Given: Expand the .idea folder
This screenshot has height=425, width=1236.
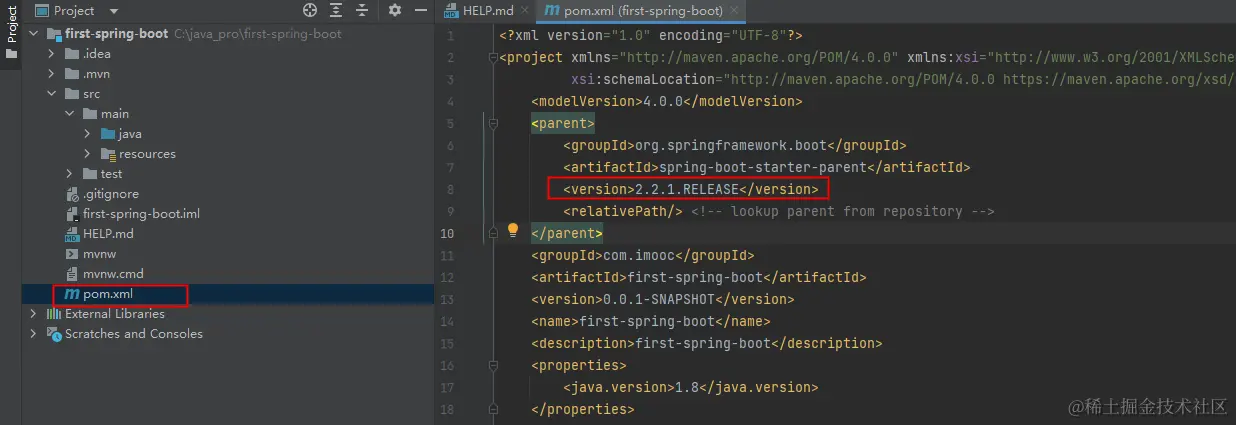Looking at the screenshot, I should point(53,53).
